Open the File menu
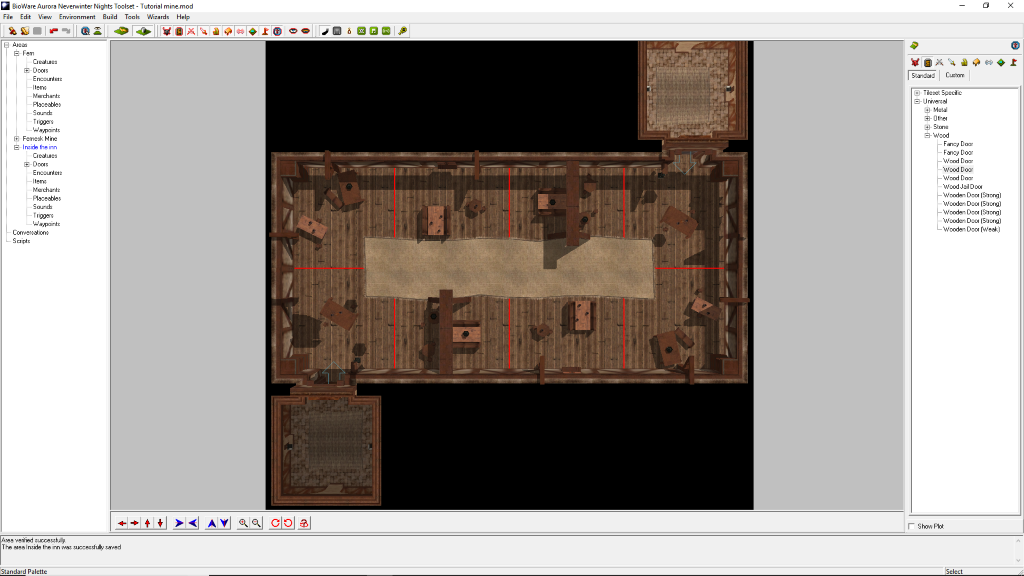The width and height of the screenshot is (1024, 576). (8, 17)
